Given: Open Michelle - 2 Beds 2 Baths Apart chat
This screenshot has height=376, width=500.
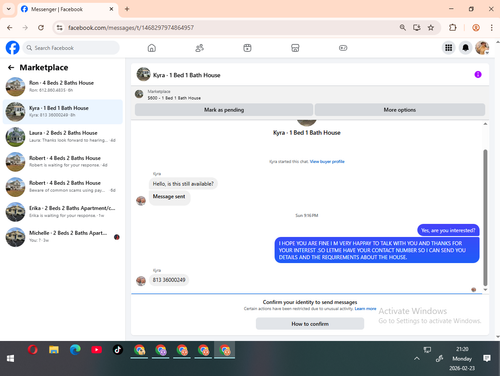Looking at the screenshot, I should pyautogui.click(x=63, y=237).
